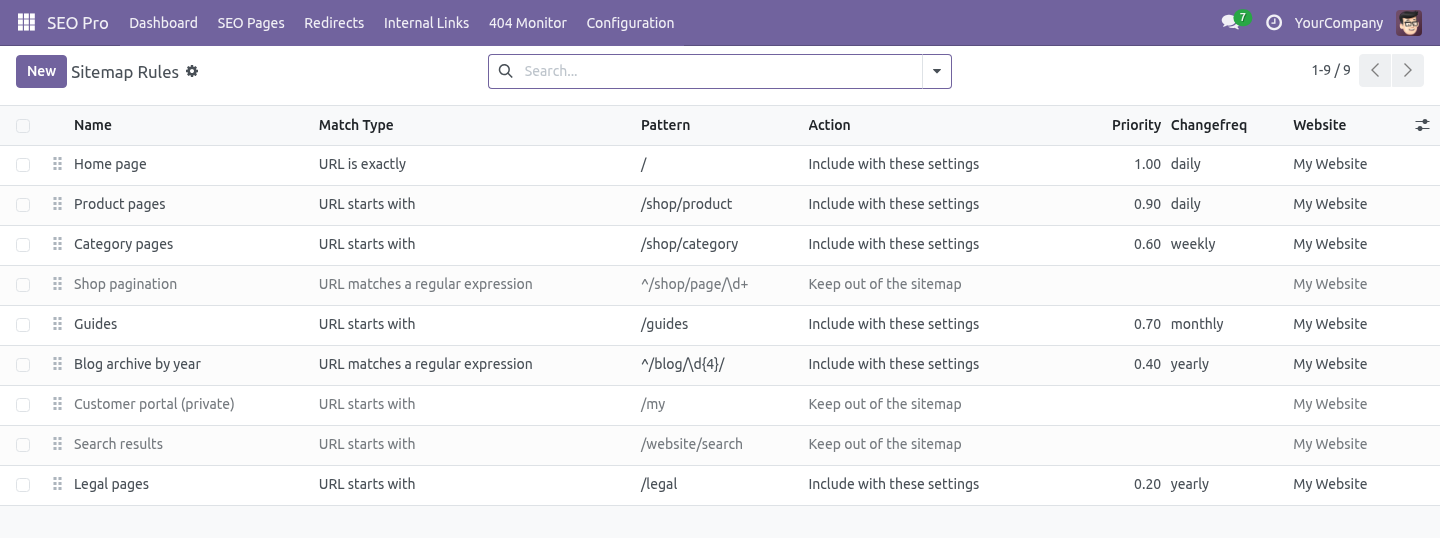Image resolution: width=1440 pixels, height=538 pixels.
Task: Open the user avatar menu
Action: (1409, 22)
